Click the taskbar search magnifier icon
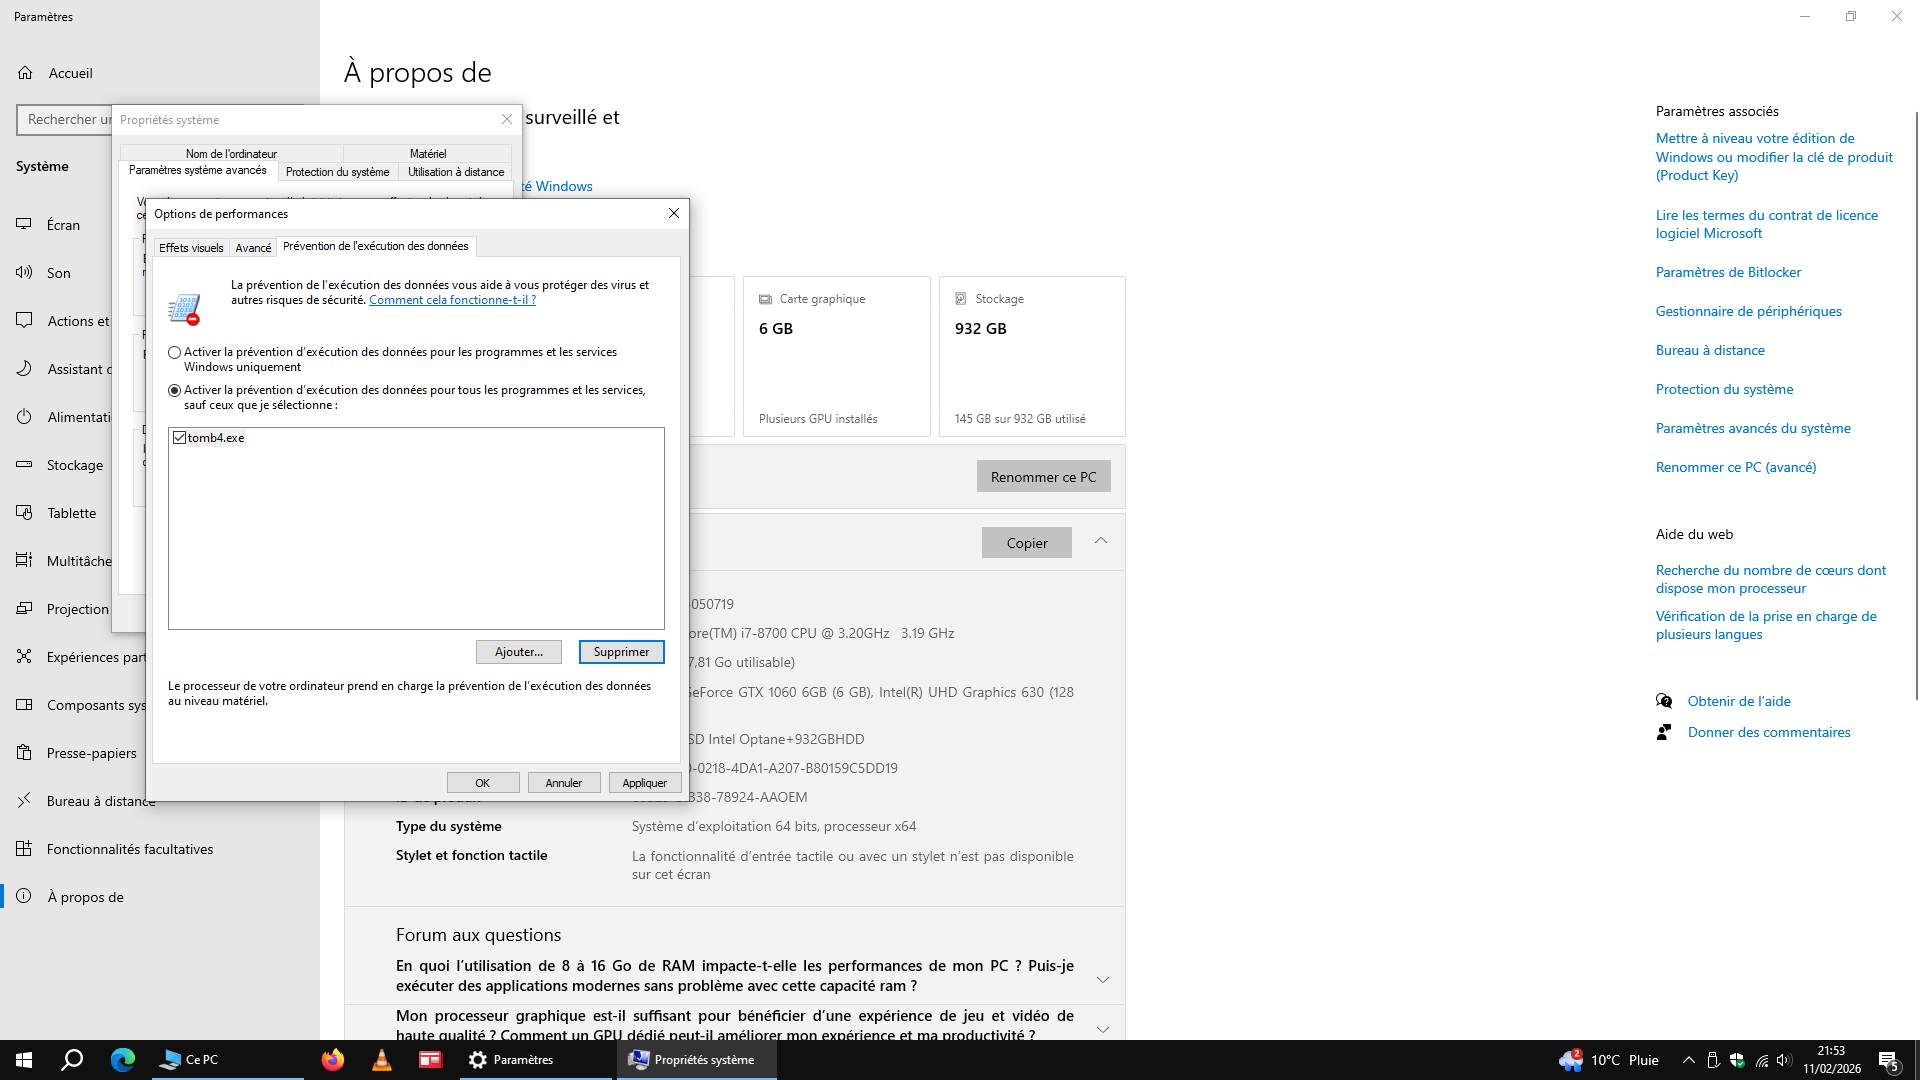The height and width of the screenshot is (1080, 1920). coord(72,1060)
